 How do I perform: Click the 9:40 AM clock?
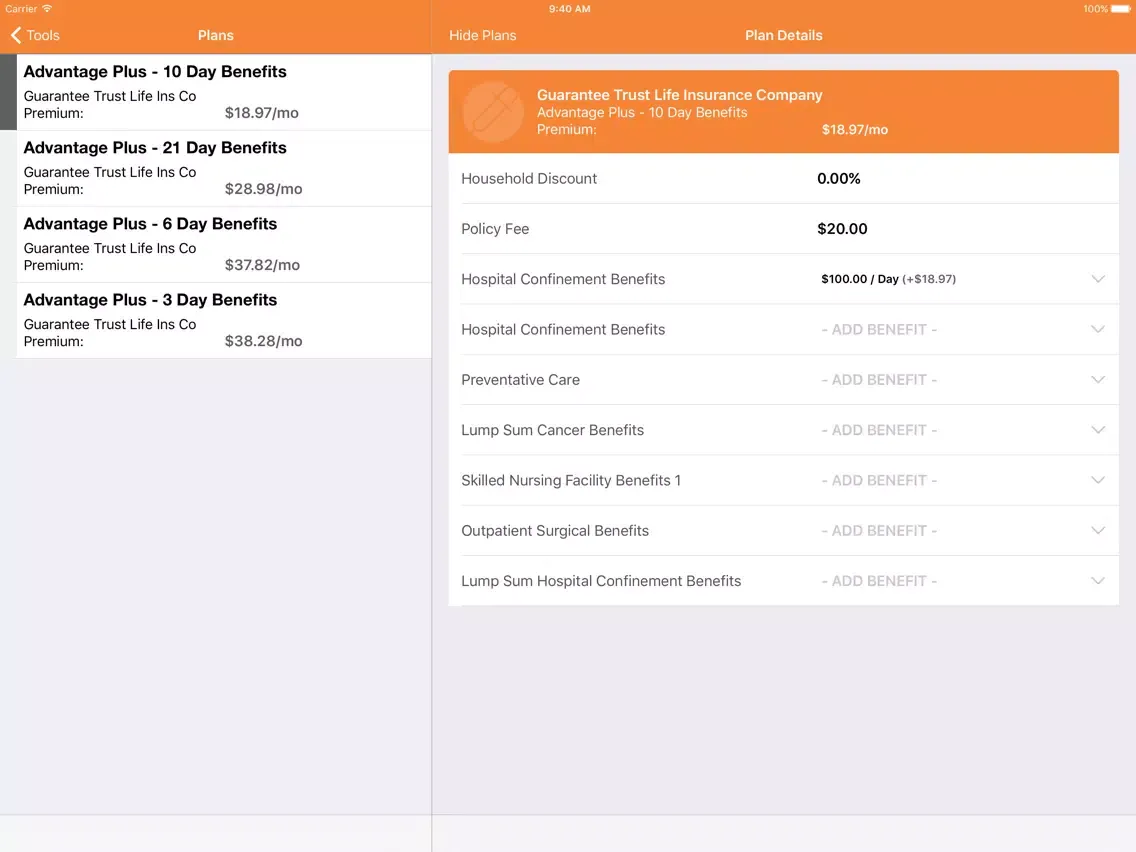(569, 9)
